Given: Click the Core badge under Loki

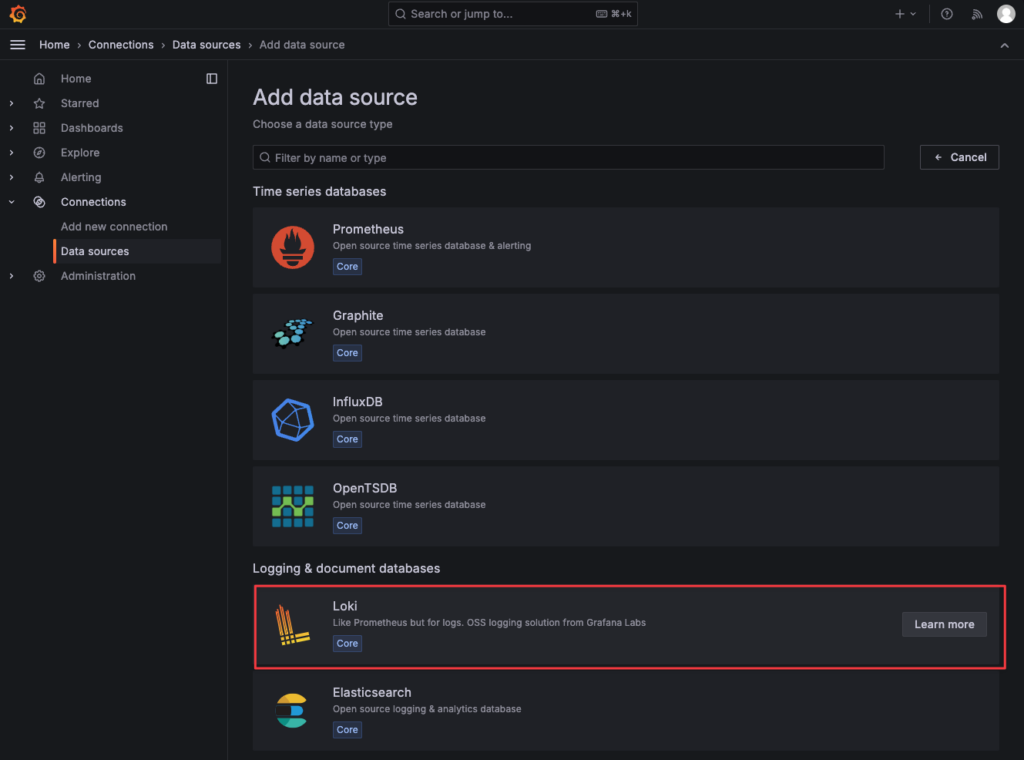Looking at the screenshot, I should click(x=347, y=644).
